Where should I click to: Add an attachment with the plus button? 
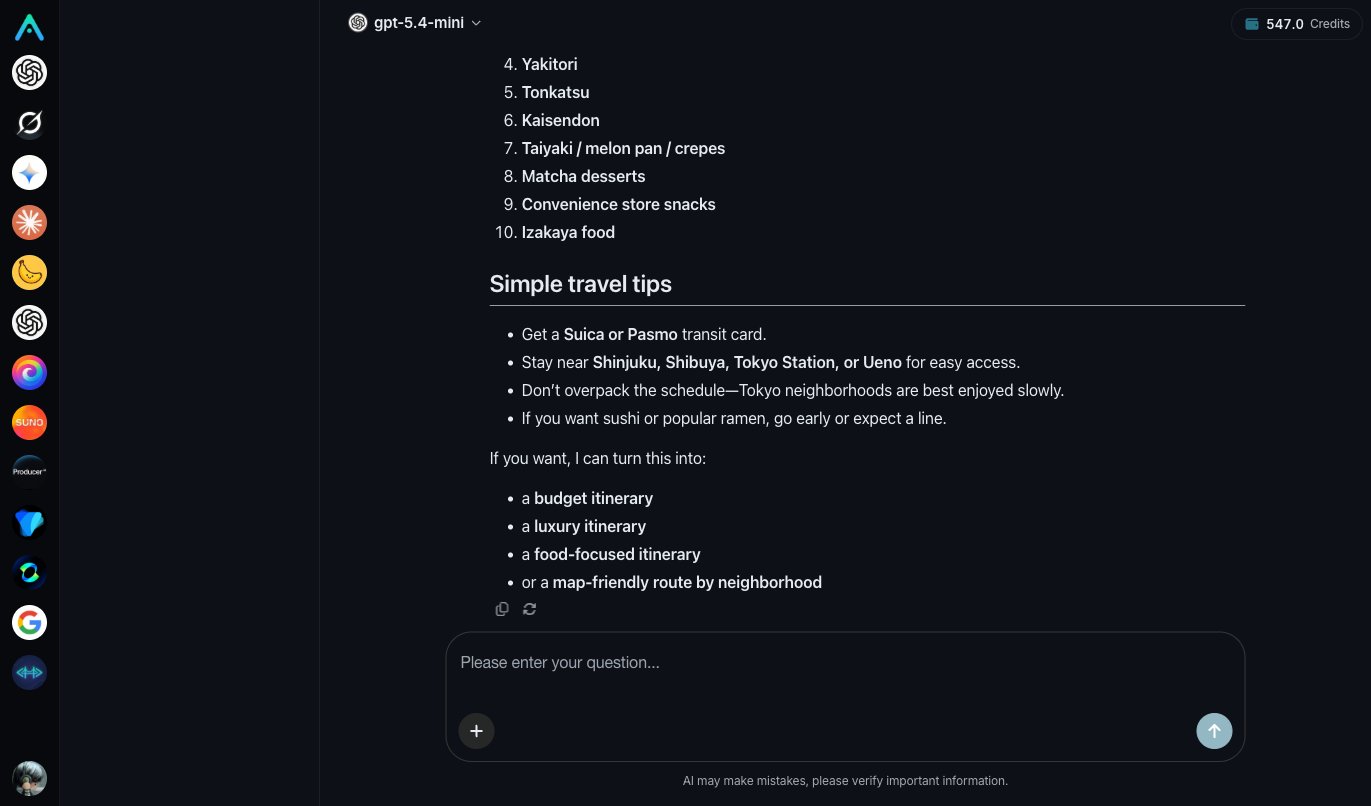click(476, 731)
